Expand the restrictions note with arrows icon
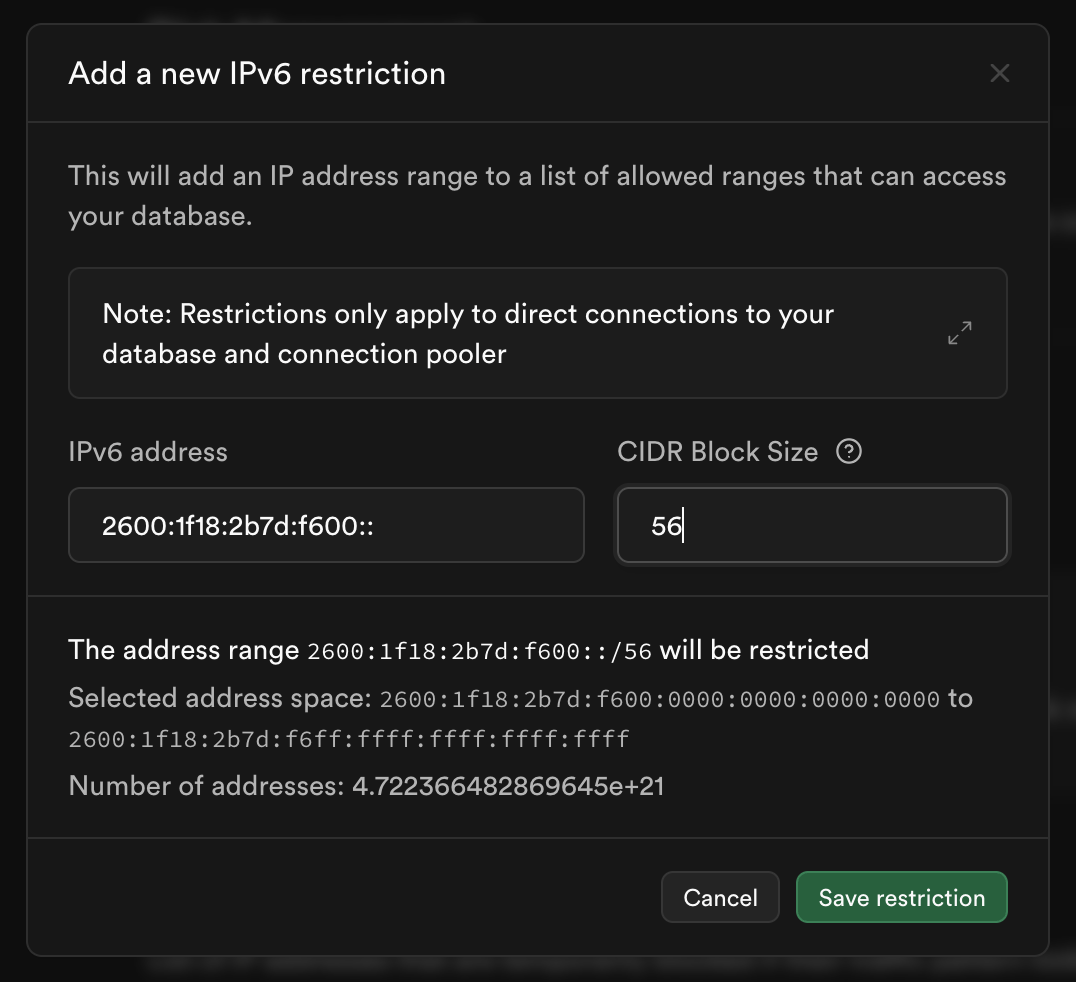 (959, 333)
